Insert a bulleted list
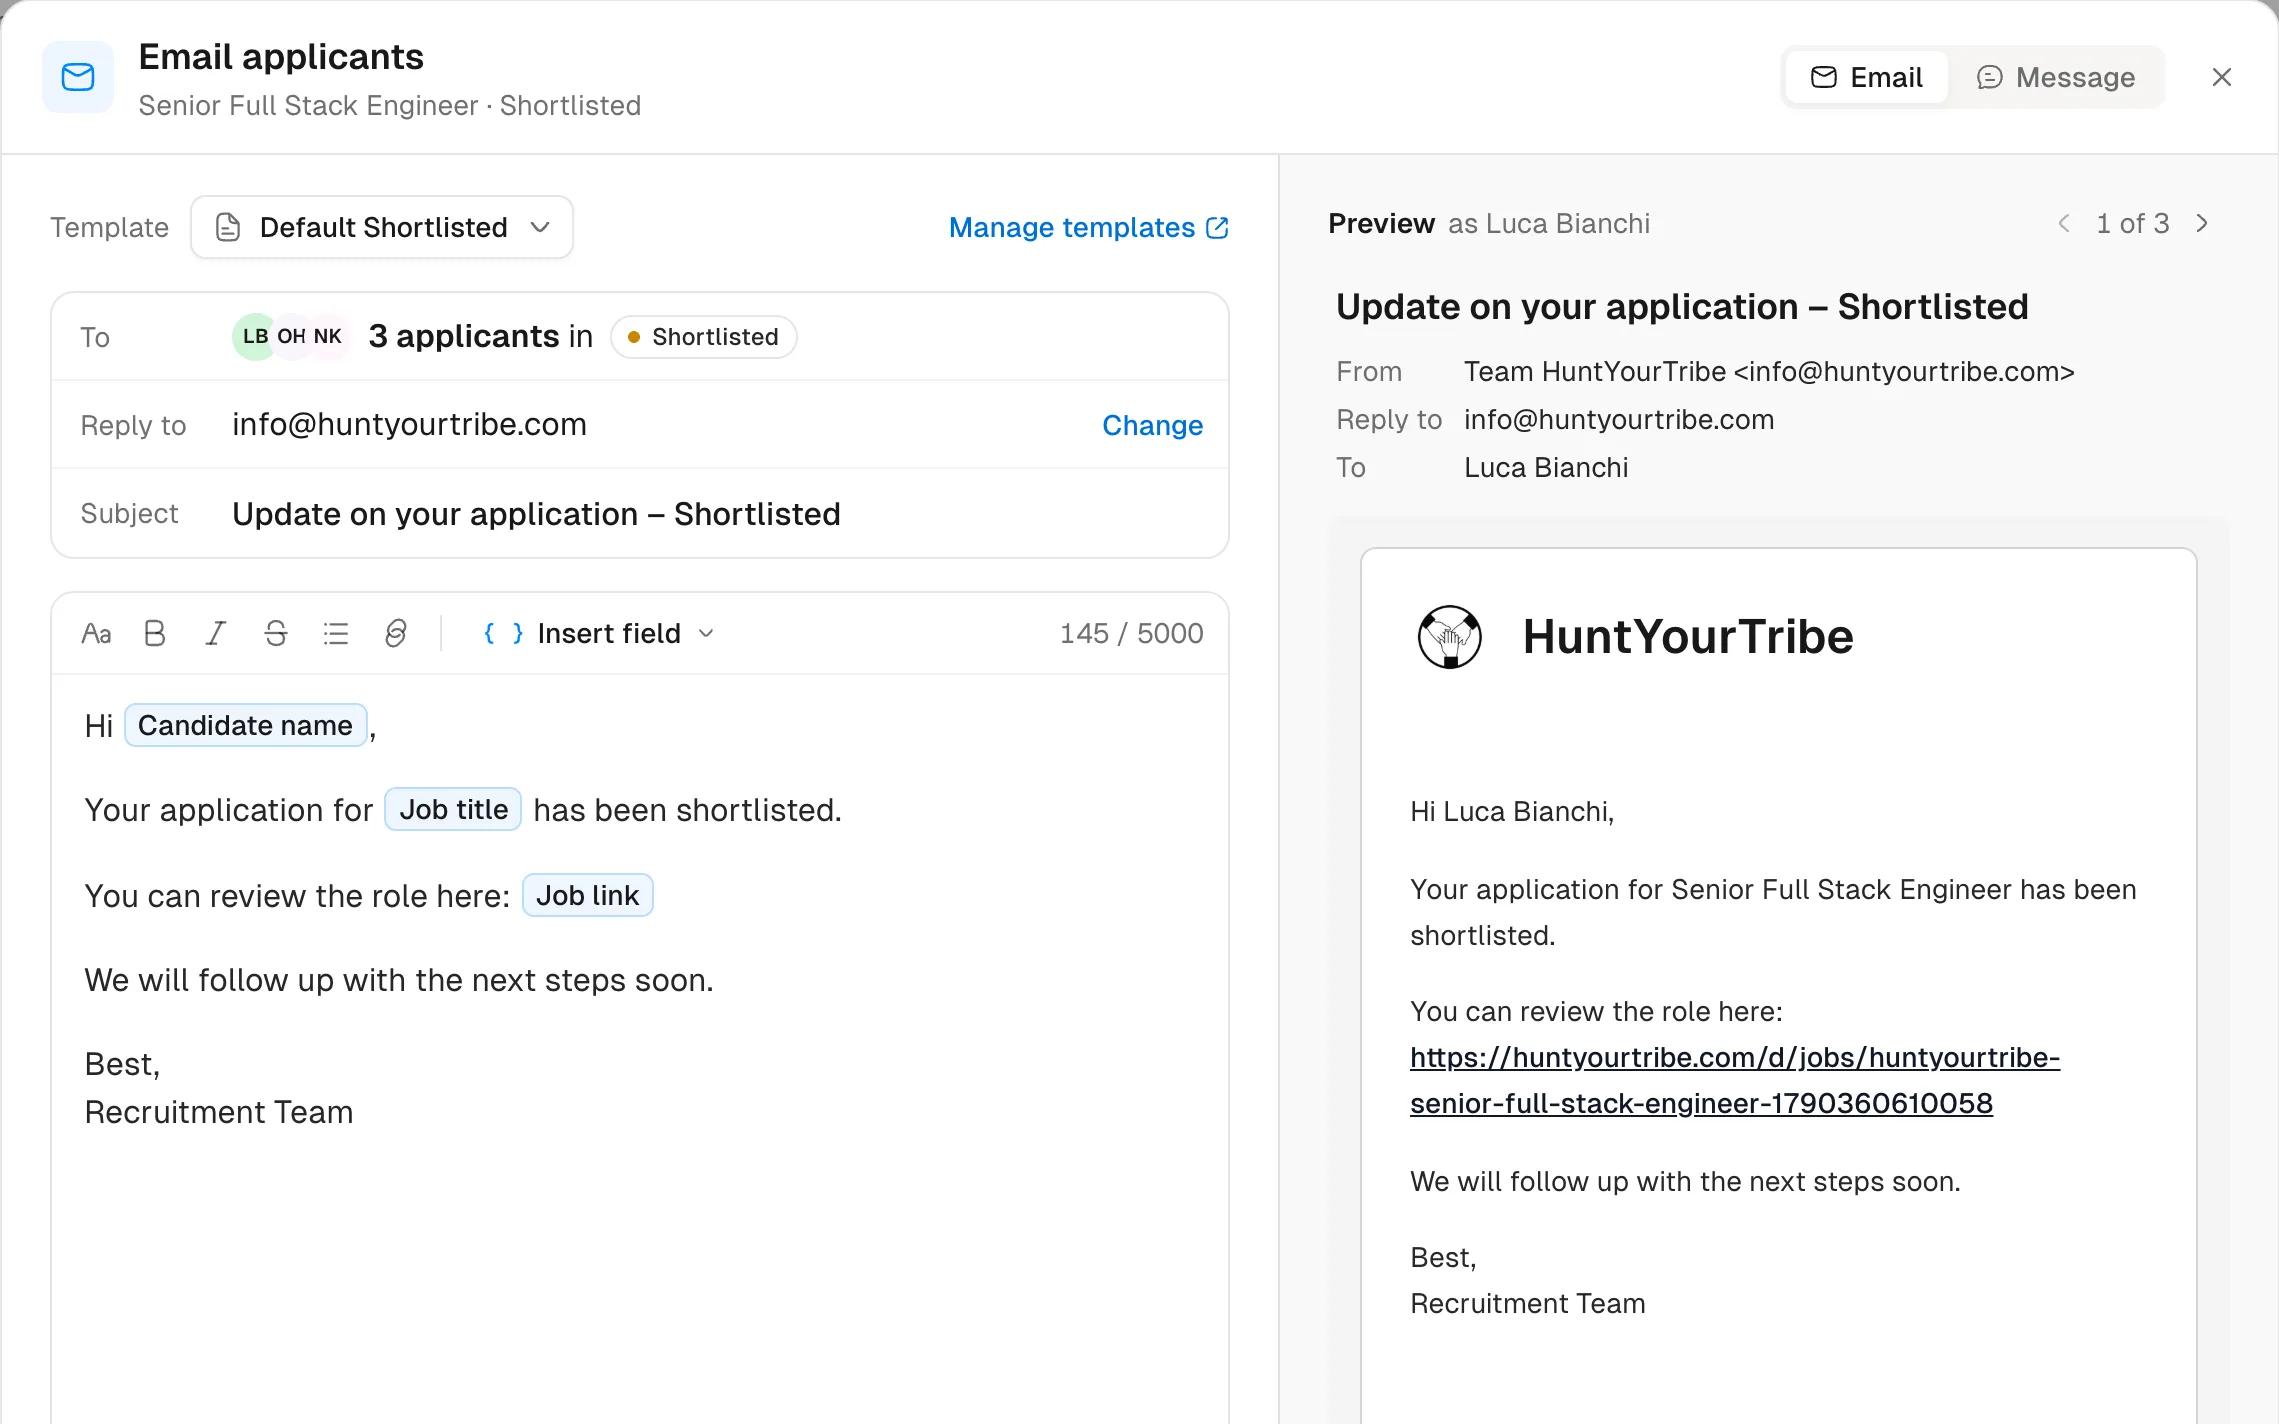 (336, 634)
